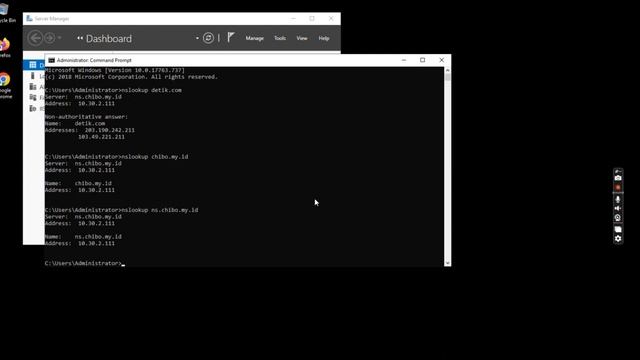Select Dashboard item in Server Manager sidebar
Image resolution: width=640 pixels, height=360 pixels.
coord(34,65)
